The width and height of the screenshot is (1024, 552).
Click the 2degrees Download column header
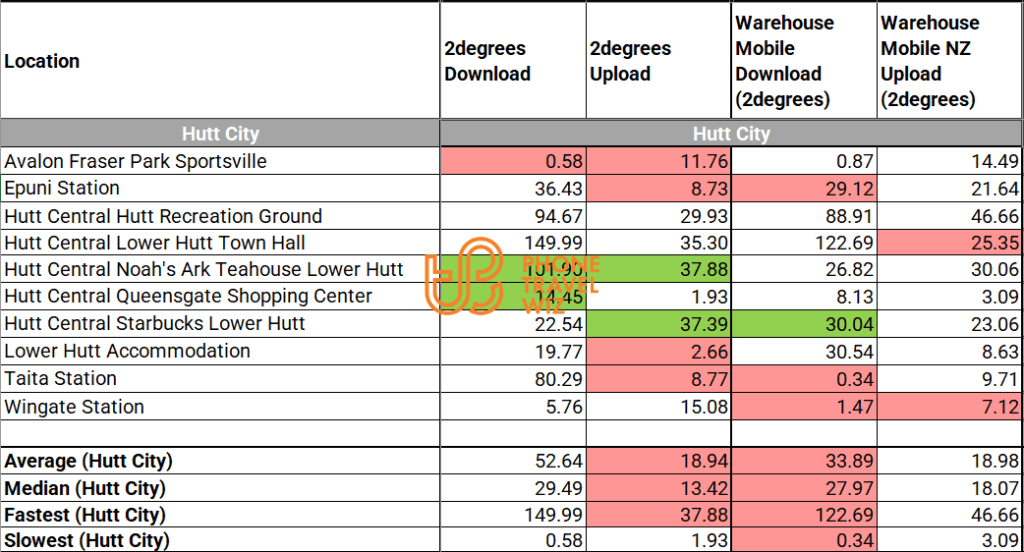tap(488, 61)
